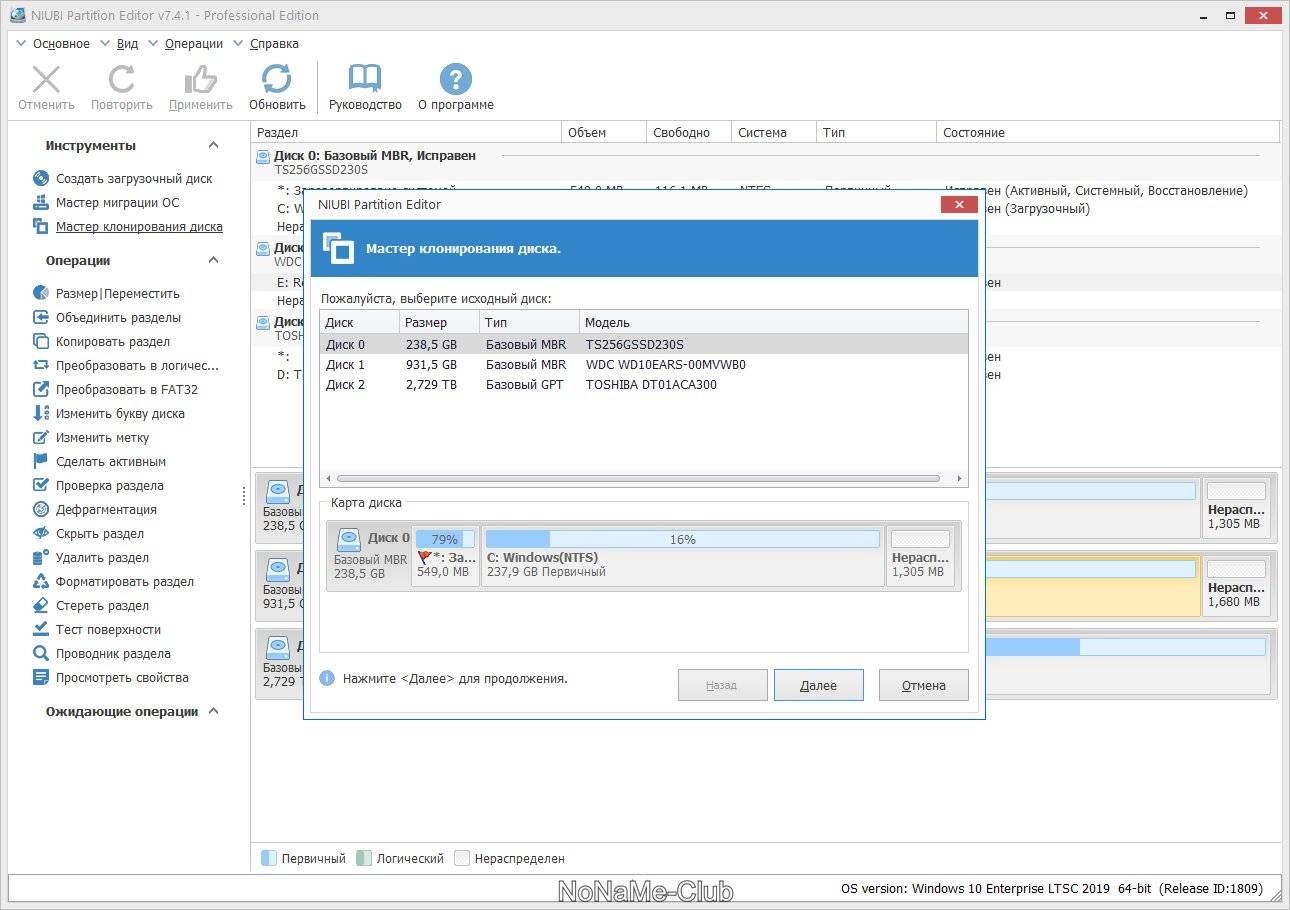This screenshot has width=1290, height=910.
Task: Click the Apply (Применить) thumbs-up icon
Action: click(201, 80)
